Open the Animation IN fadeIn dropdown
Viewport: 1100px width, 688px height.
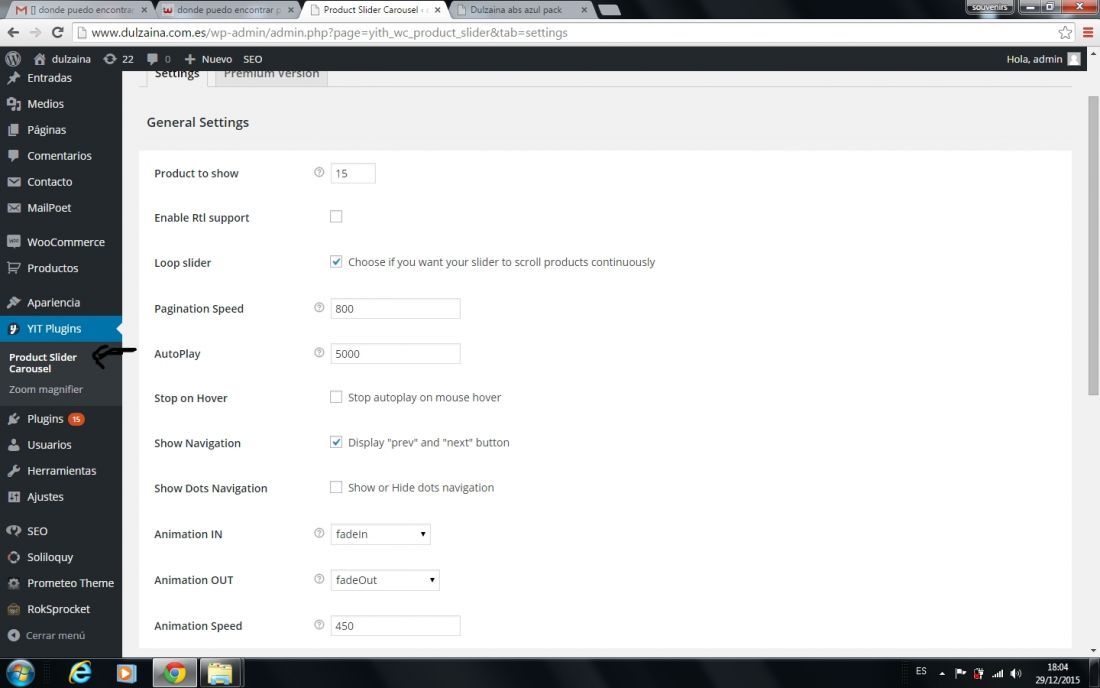(x=380, y=534)
